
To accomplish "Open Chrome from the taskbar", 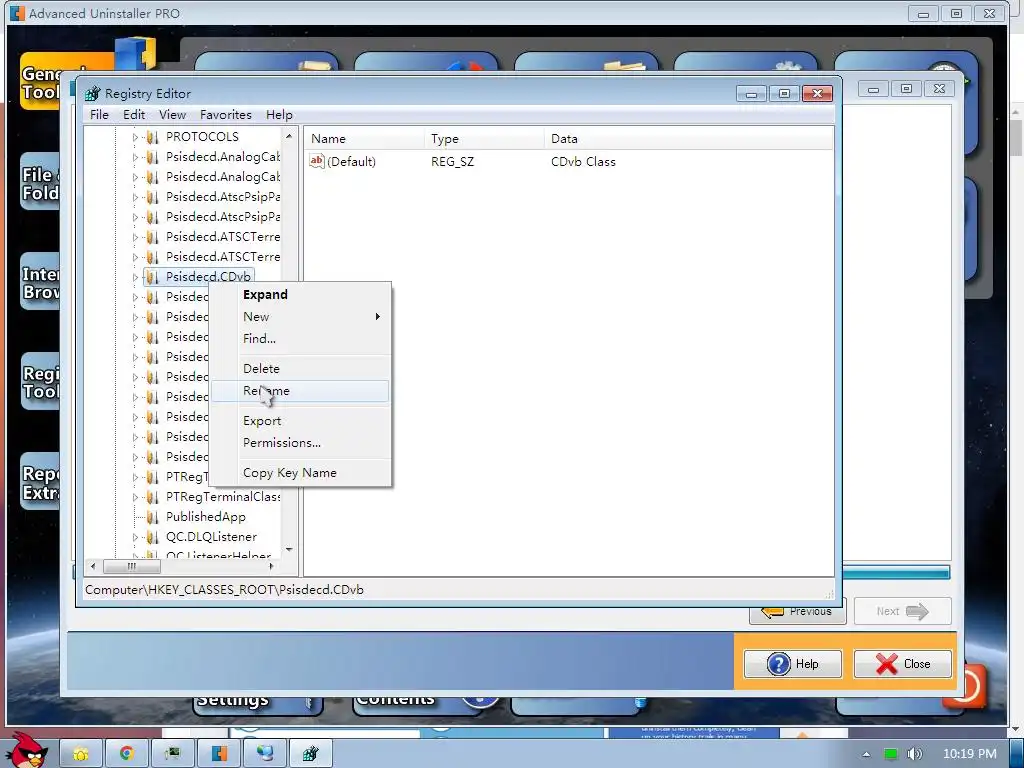I will click(127, 754).
